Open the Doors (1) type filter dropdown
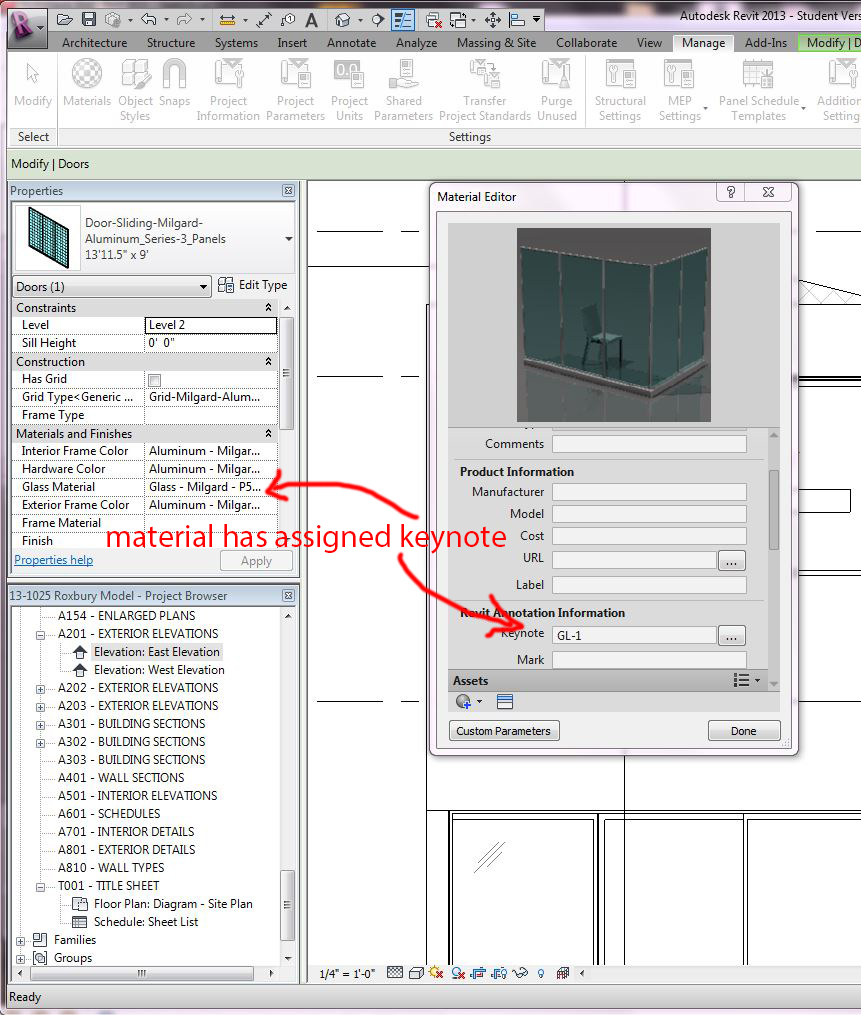This screenshot has width=861, height=1015. click(x=112, y=286)
